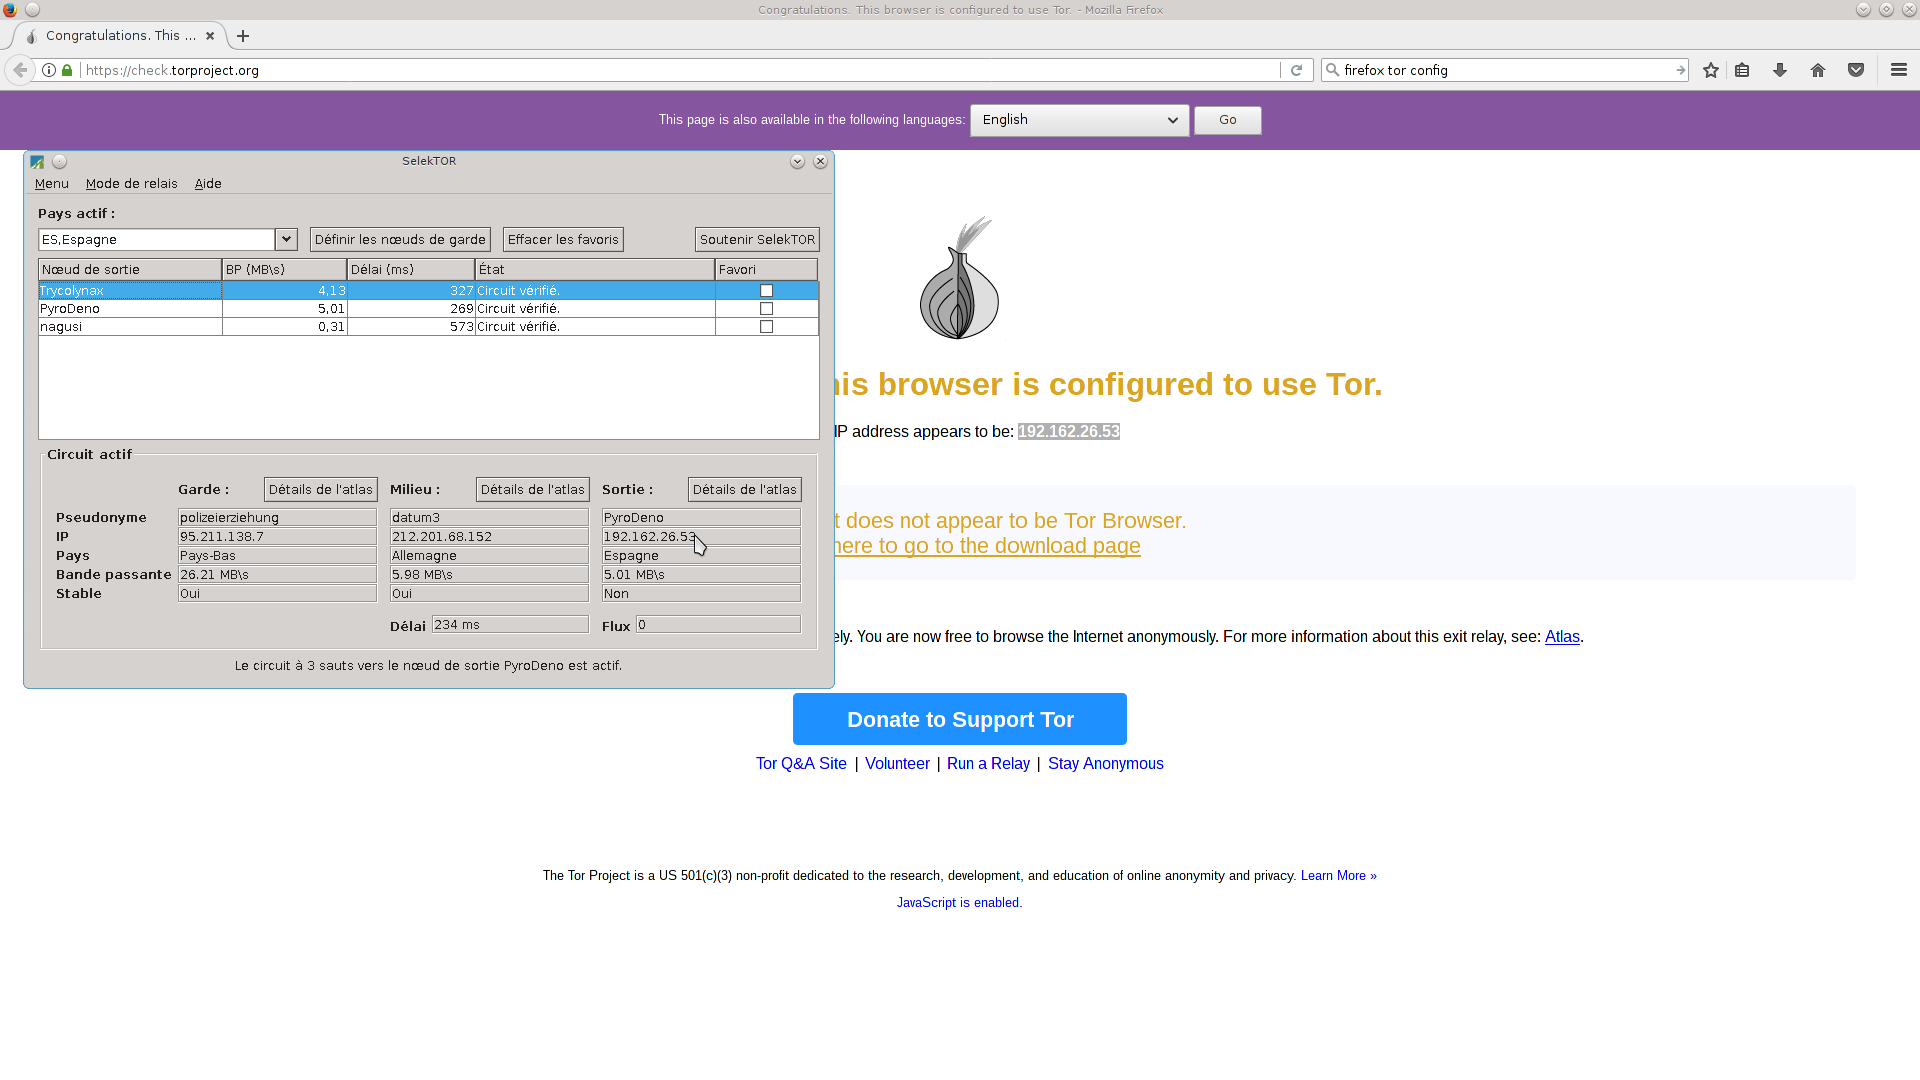This screenshot has height=1080, width=1920.
Task: Reload the page with the refresh icon
Action: 1296,70
